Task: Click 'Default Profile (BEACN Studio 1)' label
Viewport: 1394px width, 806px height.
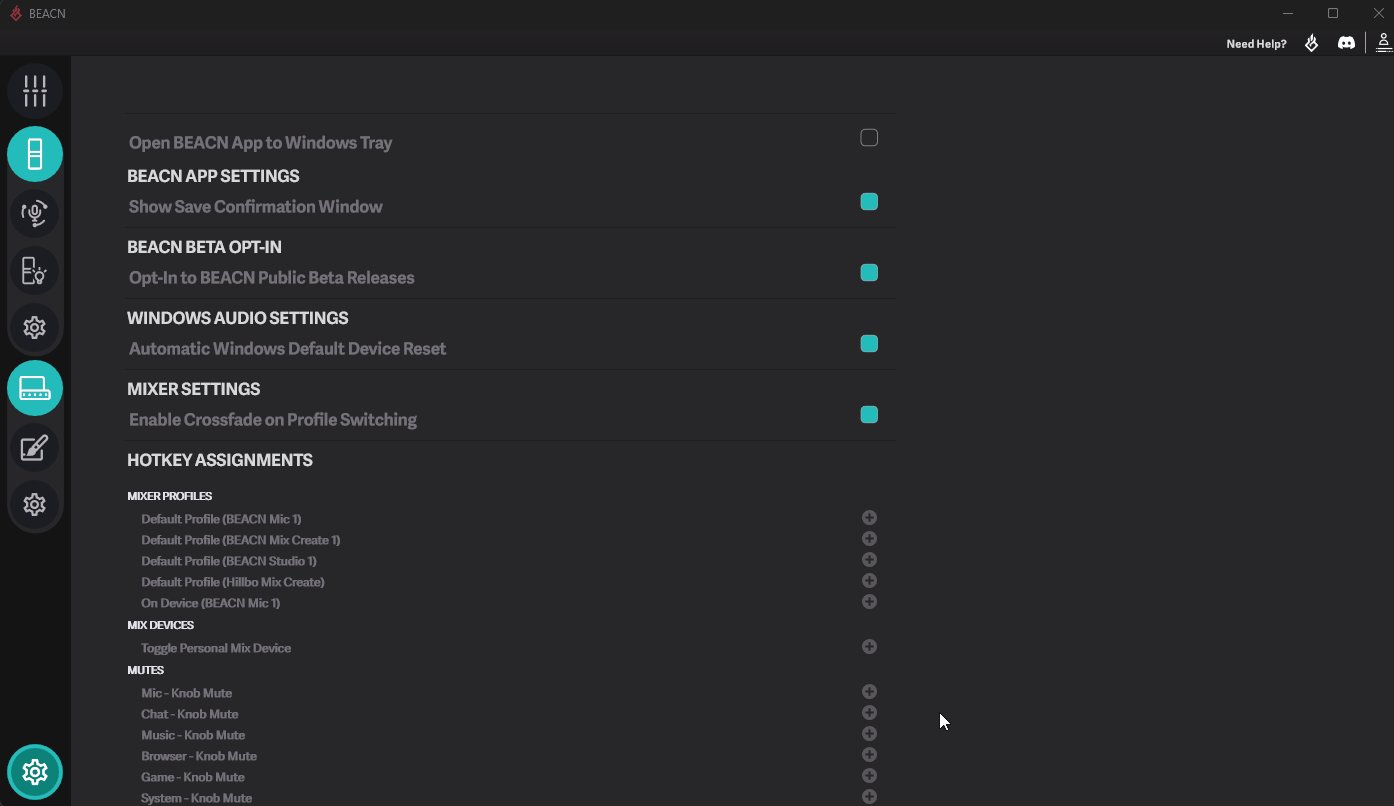Action: click(229, 561)
